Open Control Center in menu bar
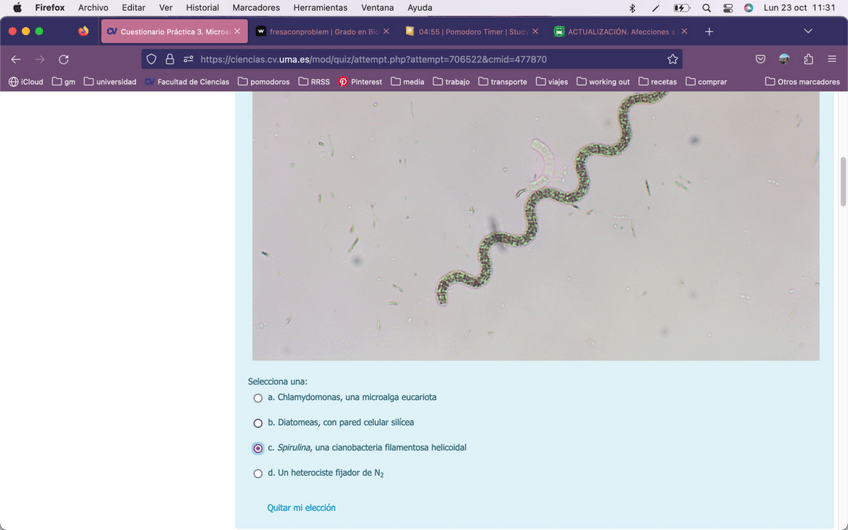This screenshot has width=848, height=530. coord(728,8)
